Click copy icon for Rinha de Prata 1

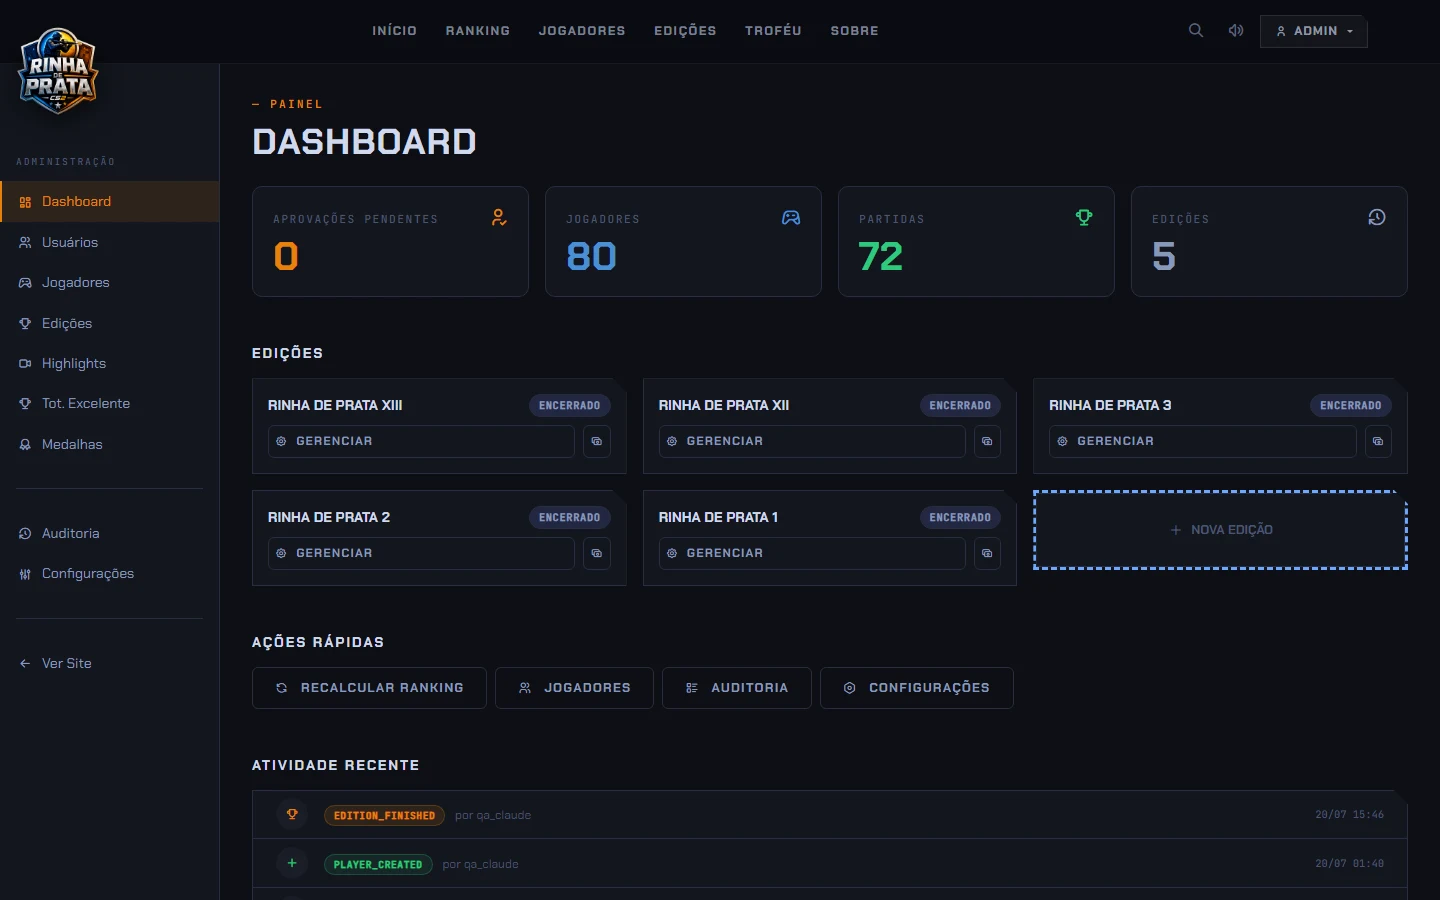coord(988,553)
